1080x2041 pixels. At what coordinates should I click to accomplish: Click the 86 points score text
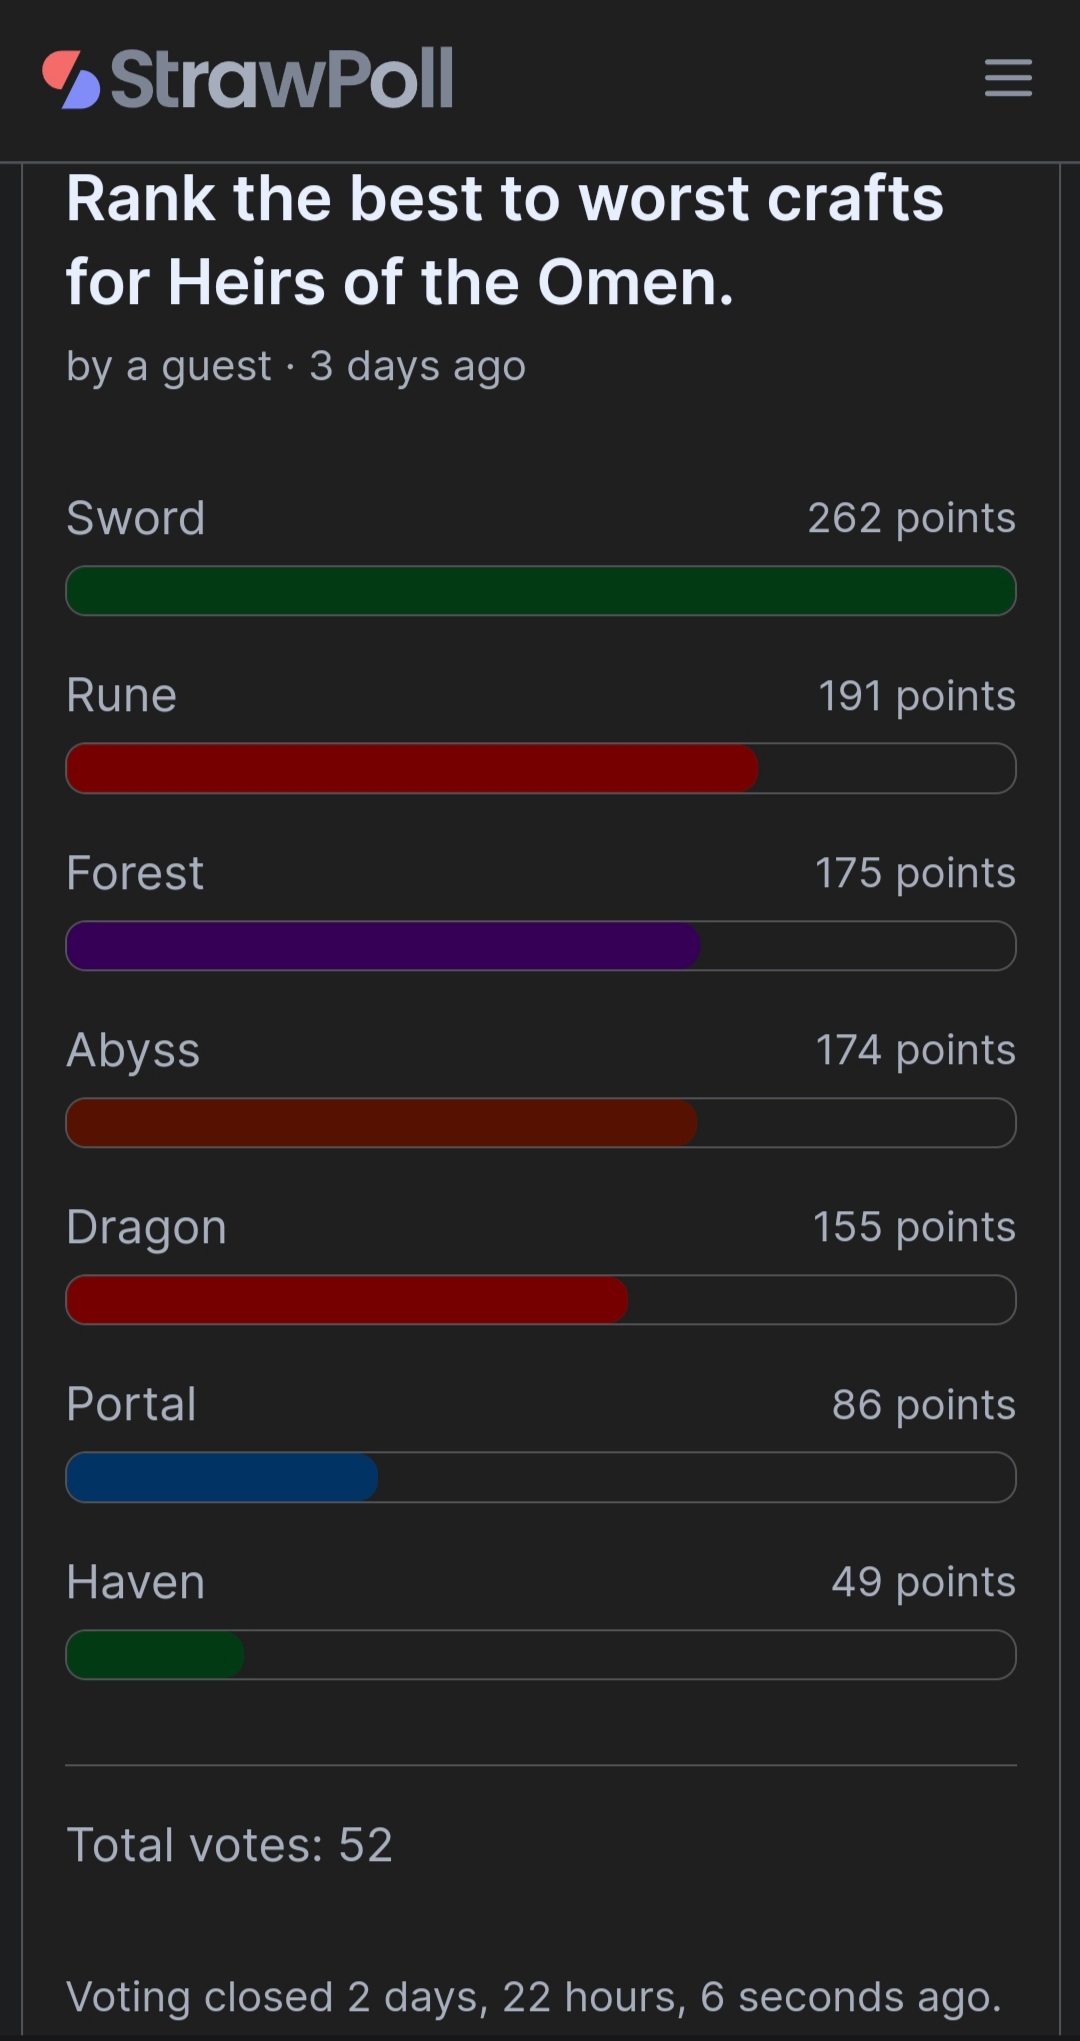[924, 1405]
